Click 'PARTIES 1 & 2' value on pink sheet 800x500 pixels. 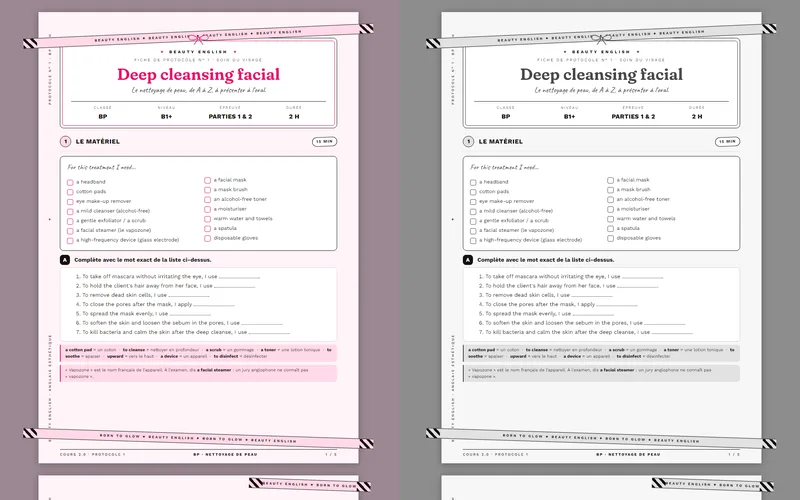230,116
